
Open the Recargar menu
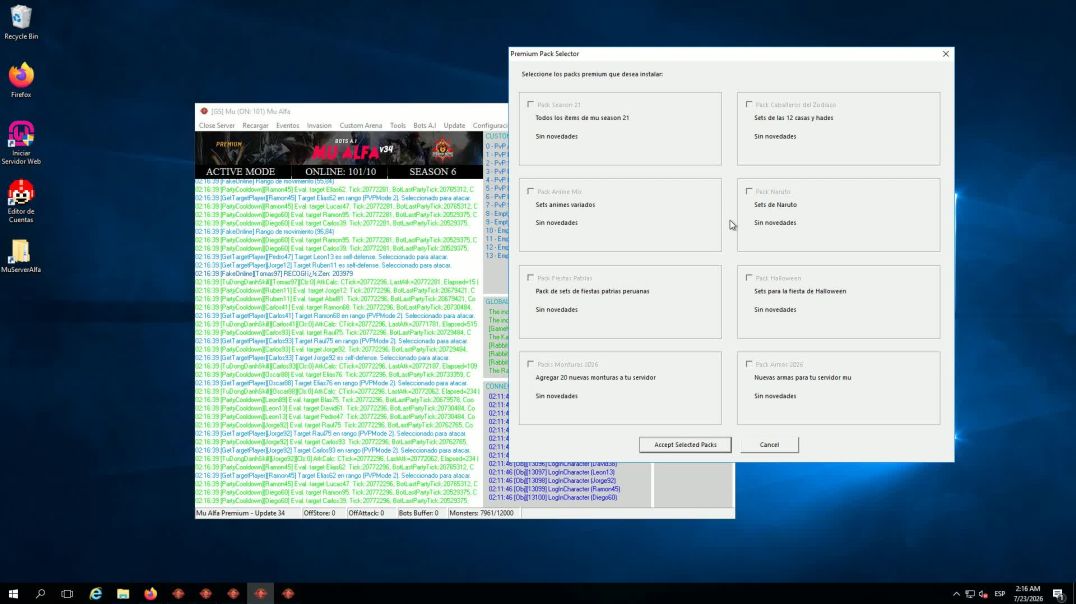tap(255, 126)
